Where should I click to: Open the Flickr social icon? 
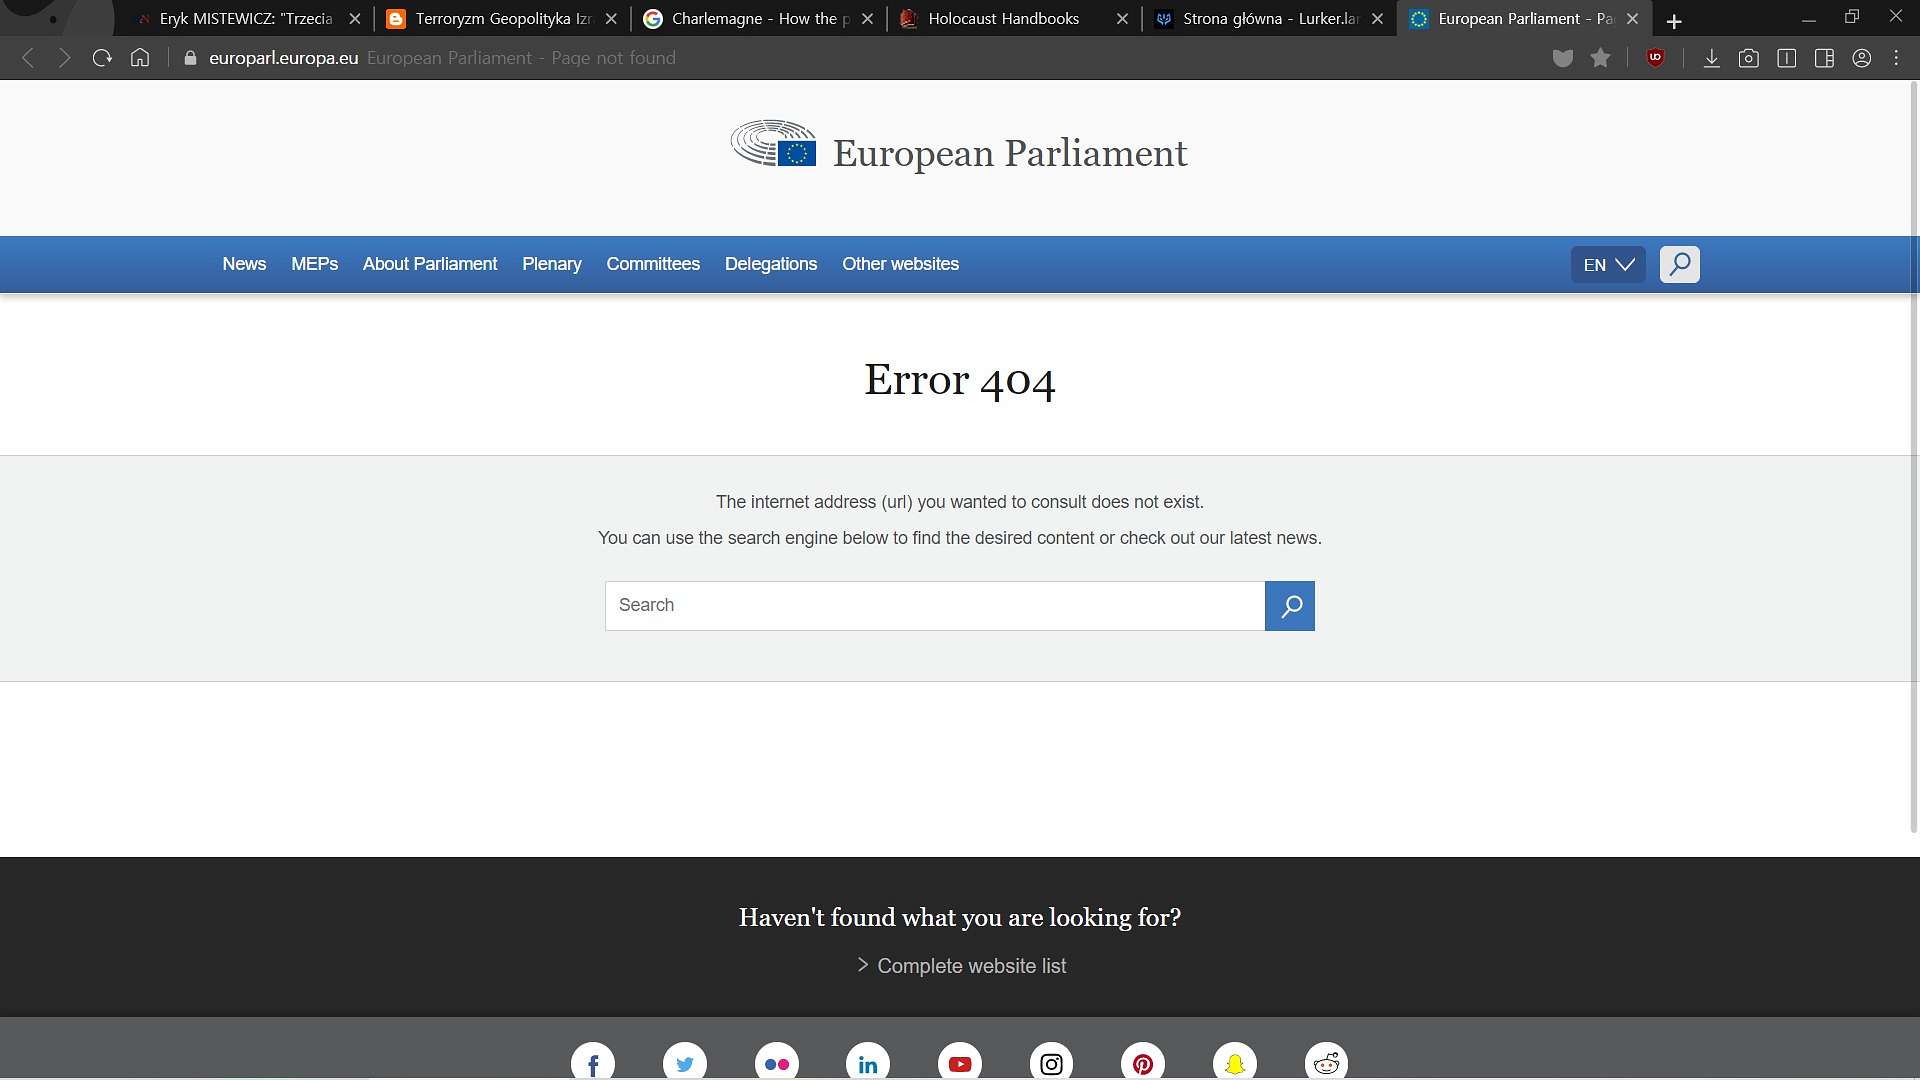coord(777,1063)
